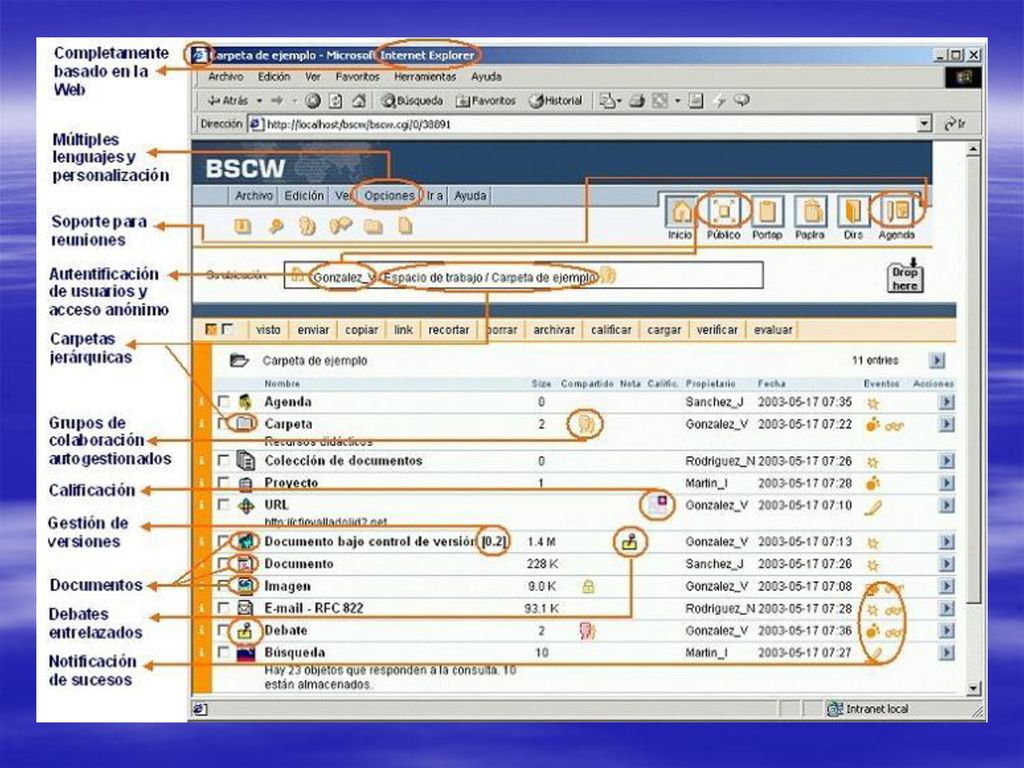
Task: Open the Dirs address book icon
Action: click(854, 212)
